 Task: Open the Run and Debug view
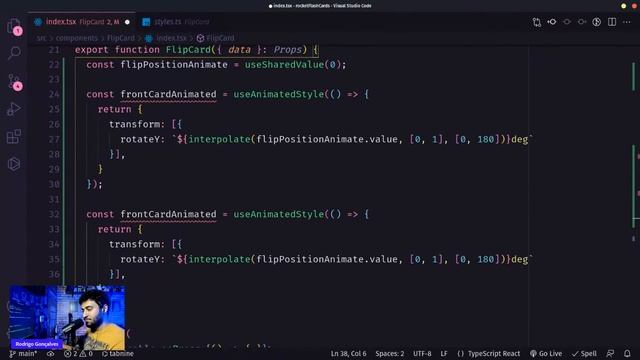[x=14, y=109]
